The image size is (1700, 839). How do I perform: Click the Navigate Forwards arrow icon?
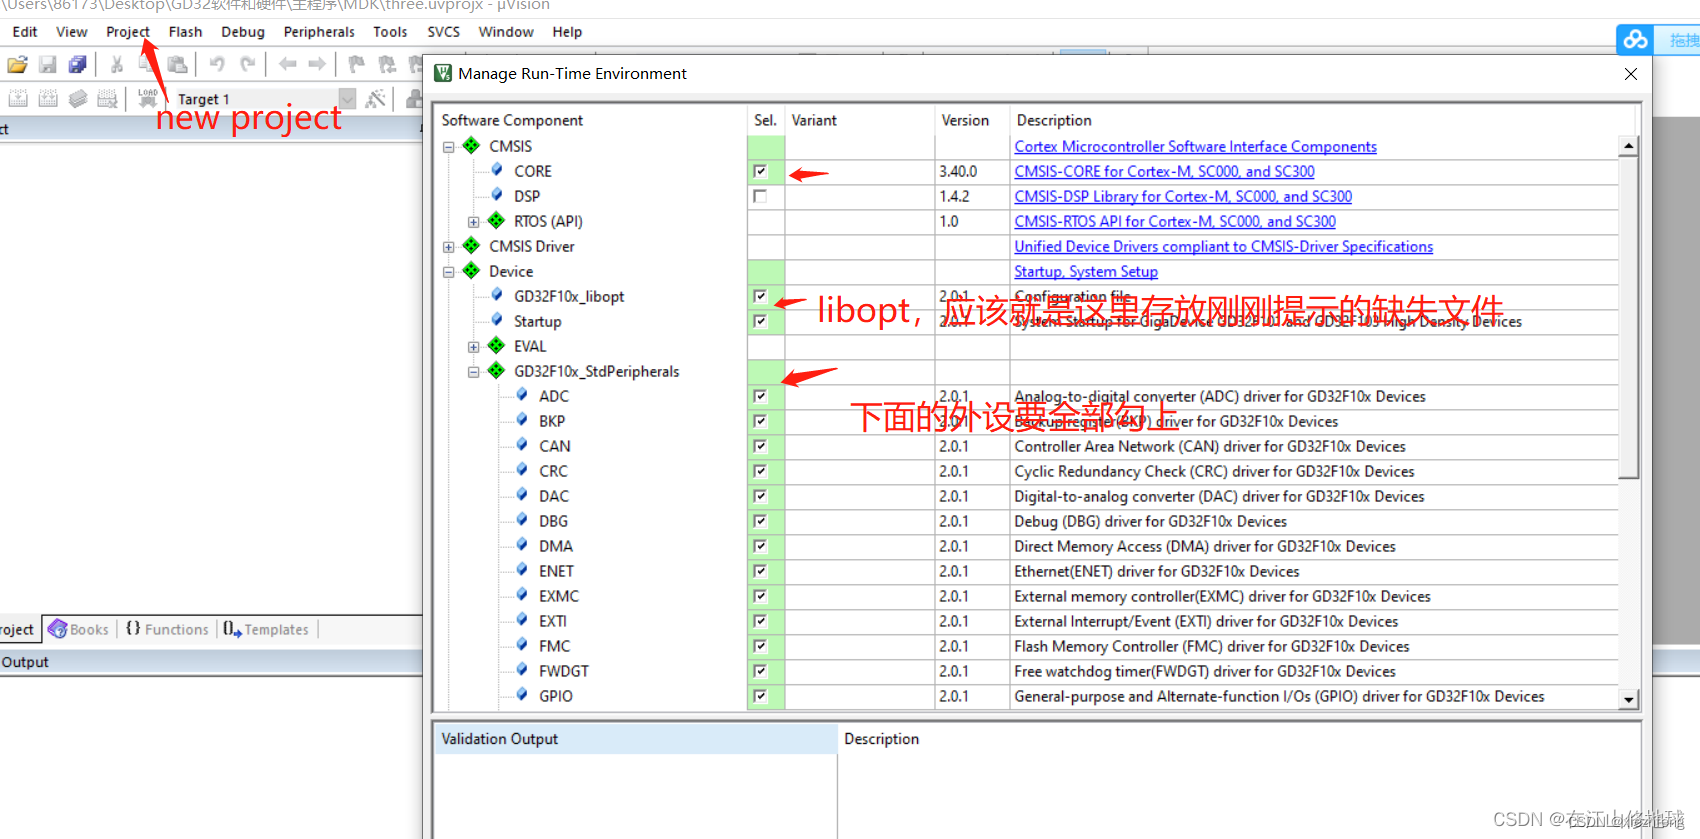(x=317, y=65)
